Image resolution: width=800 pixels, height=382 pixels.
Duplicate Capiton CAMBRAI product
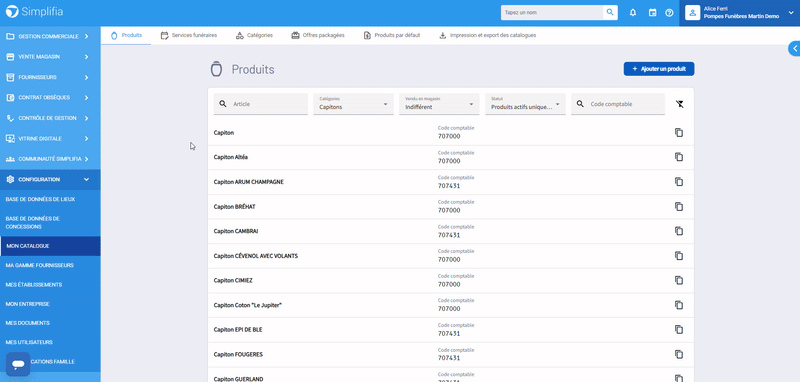click(x=679, y=231)
